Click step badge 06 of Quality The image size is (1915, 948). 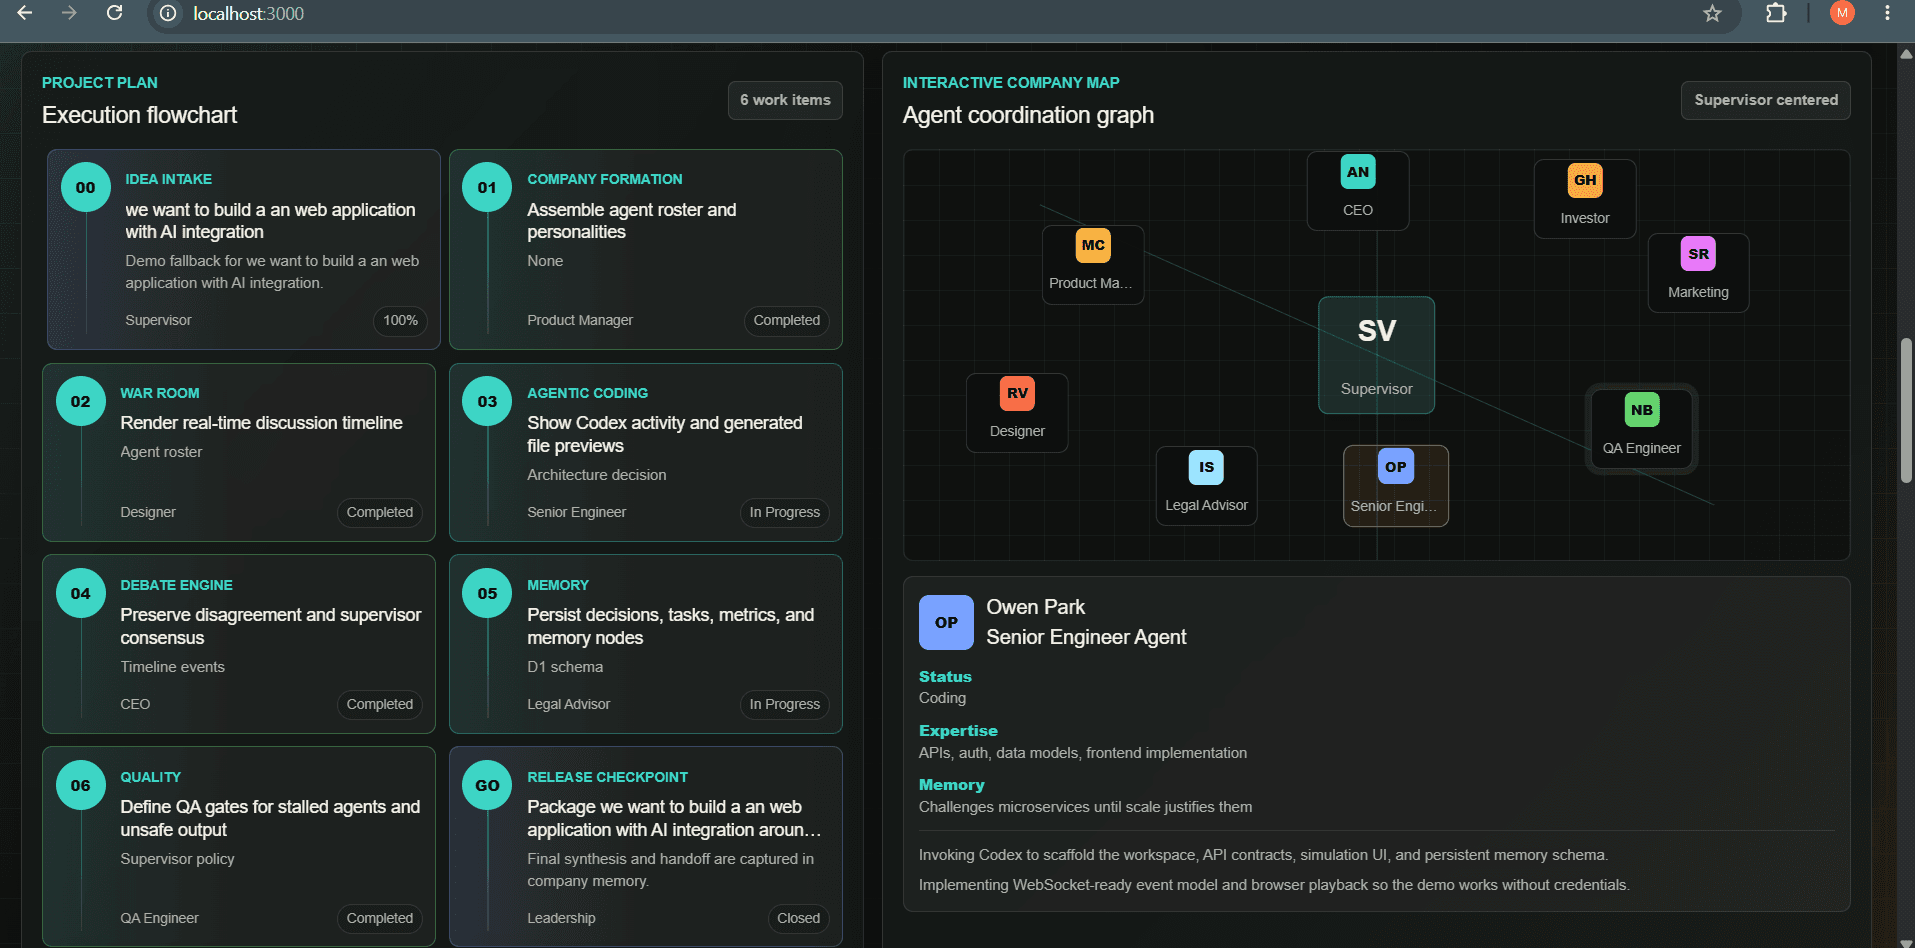pyautogui.click(x=81, y=785)
